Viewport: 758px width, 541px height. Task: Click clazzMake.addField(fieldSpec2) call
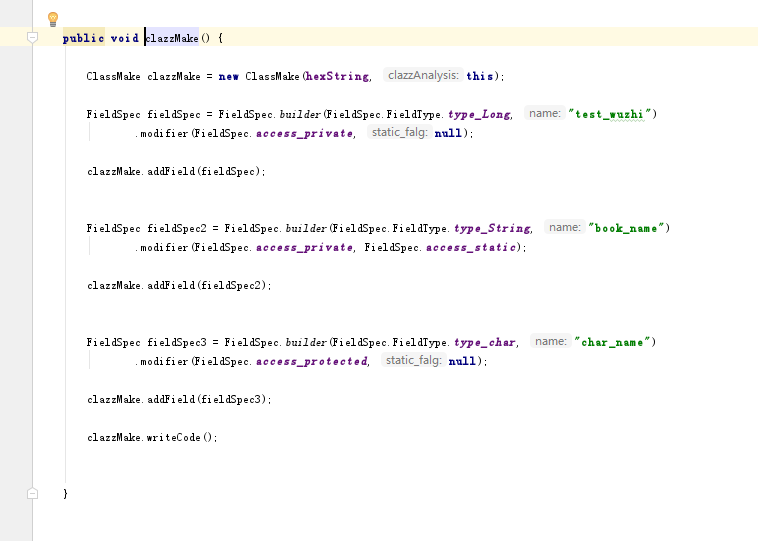coord(179,286)
